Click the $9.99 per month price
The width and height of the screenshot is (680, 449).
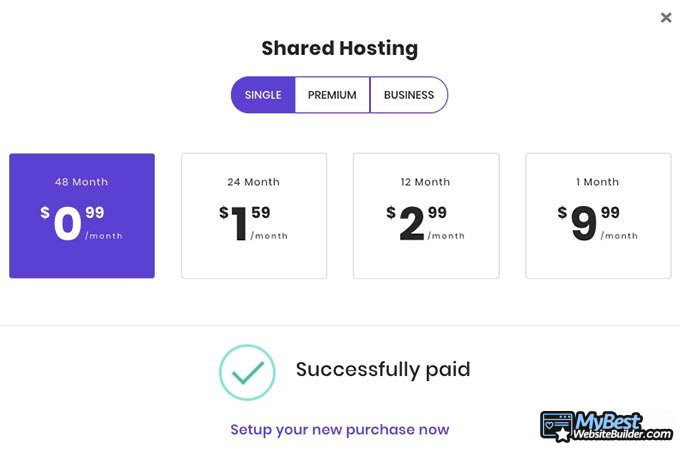coord(597,224)
